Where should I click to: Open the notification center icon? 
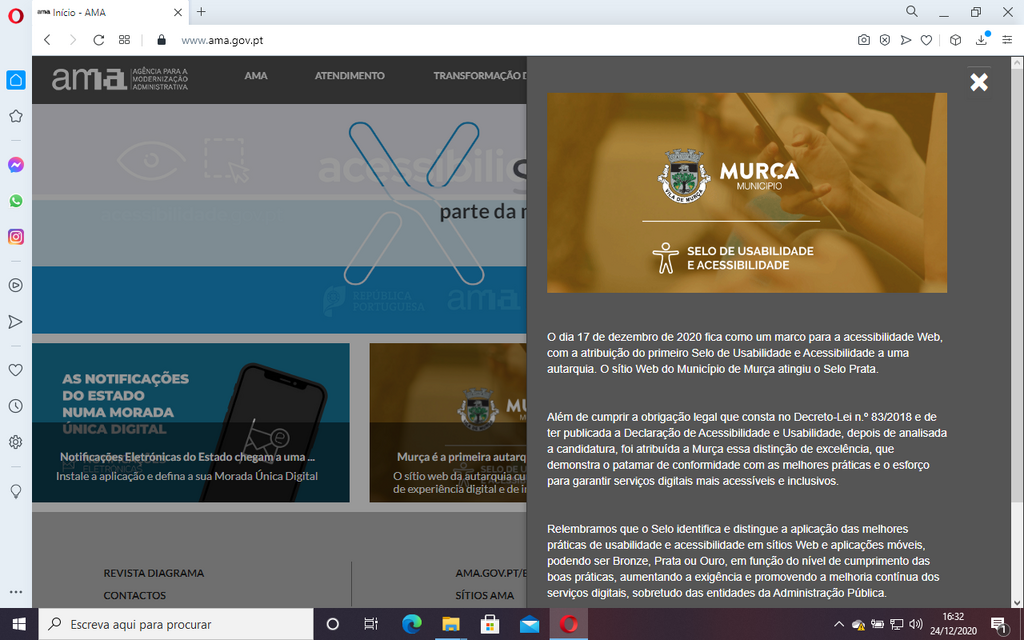[999, 624]
